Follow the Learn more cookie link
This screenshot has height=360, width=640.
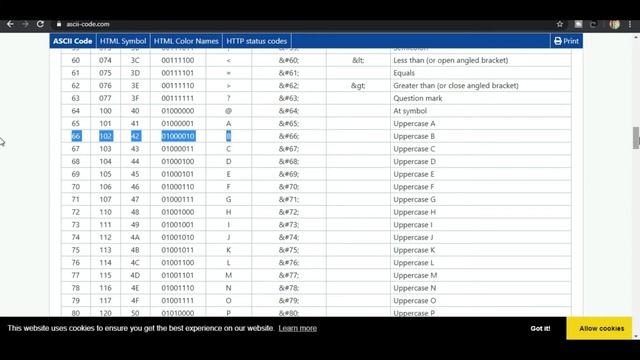(298, 328)
